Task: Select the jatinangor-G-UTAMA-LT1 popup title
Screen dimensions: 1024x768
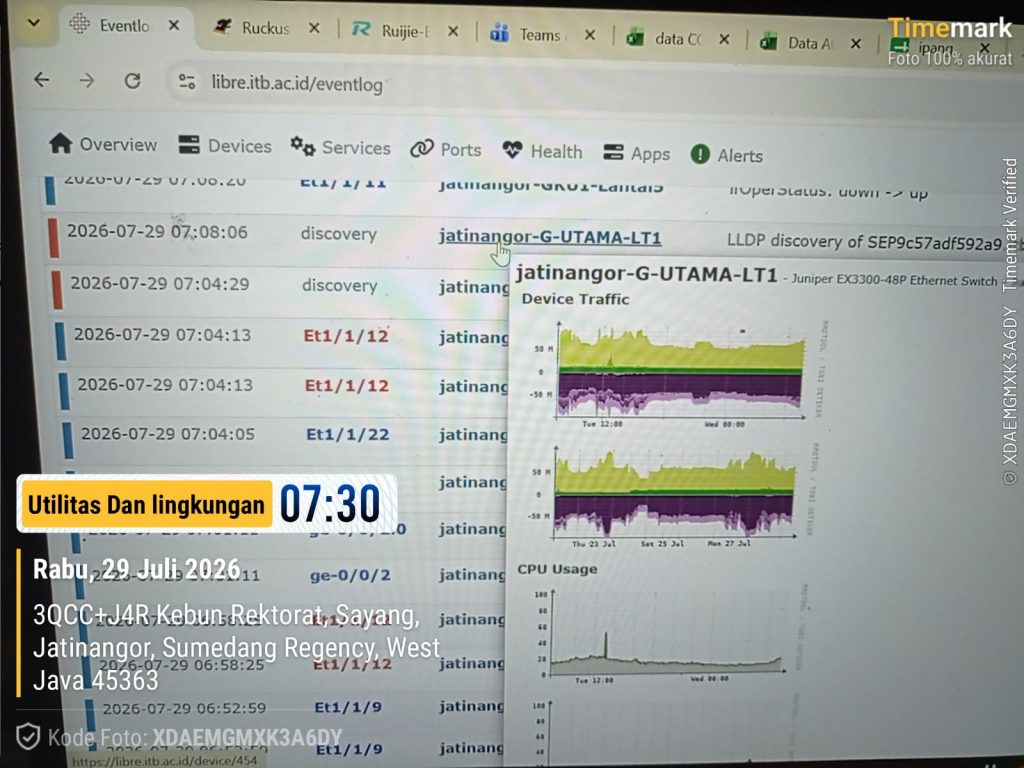Action: [x=647, y=274]
